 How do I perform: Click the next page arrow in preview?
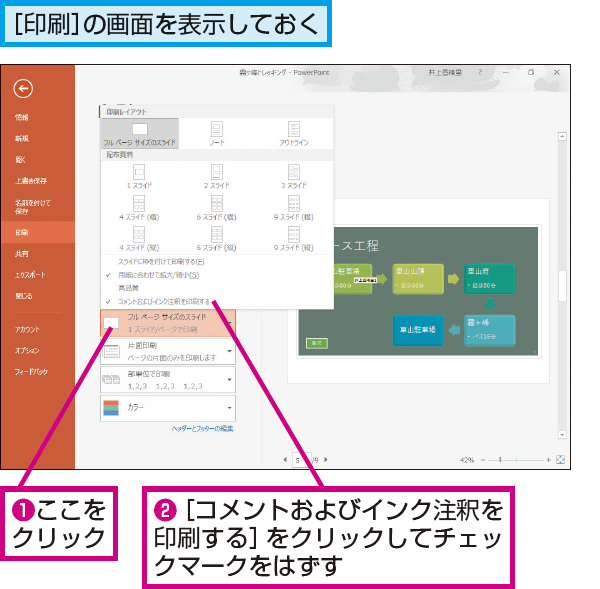pyautogui.click(x=324, y=460)
